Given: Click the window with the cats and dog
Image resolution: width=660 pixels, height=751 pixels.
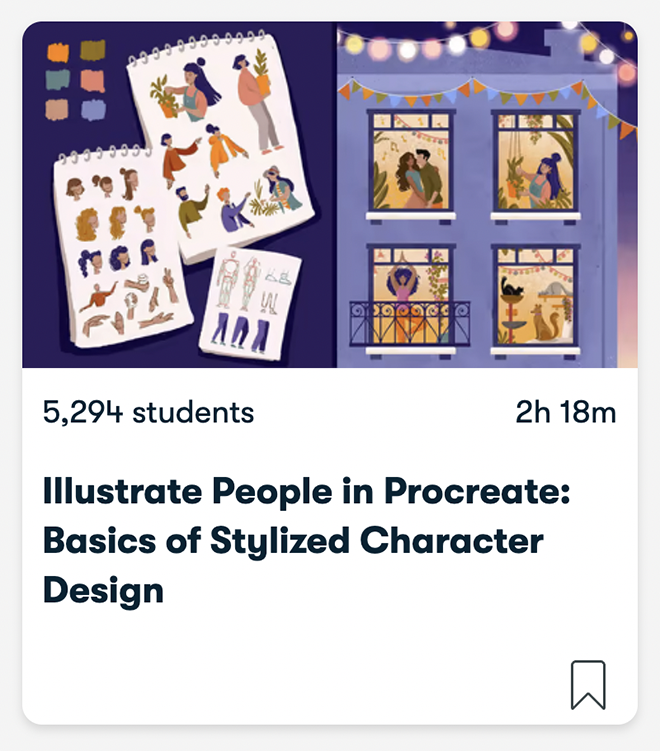Looking at the screenshot, I should coord(537,298).
